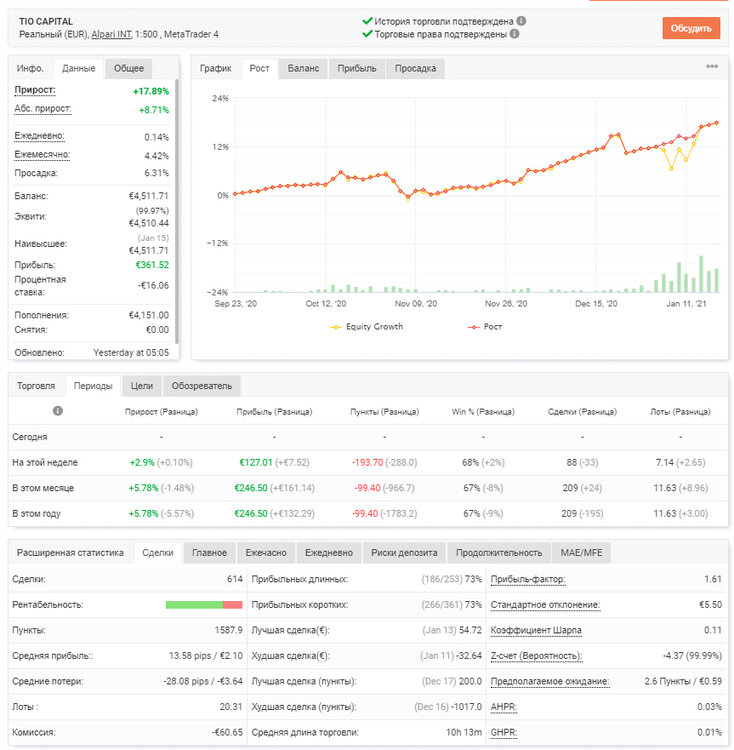The image size is (734, 750).
Task: Click the €4,511.71 balance value
Action: coord(149,196)
